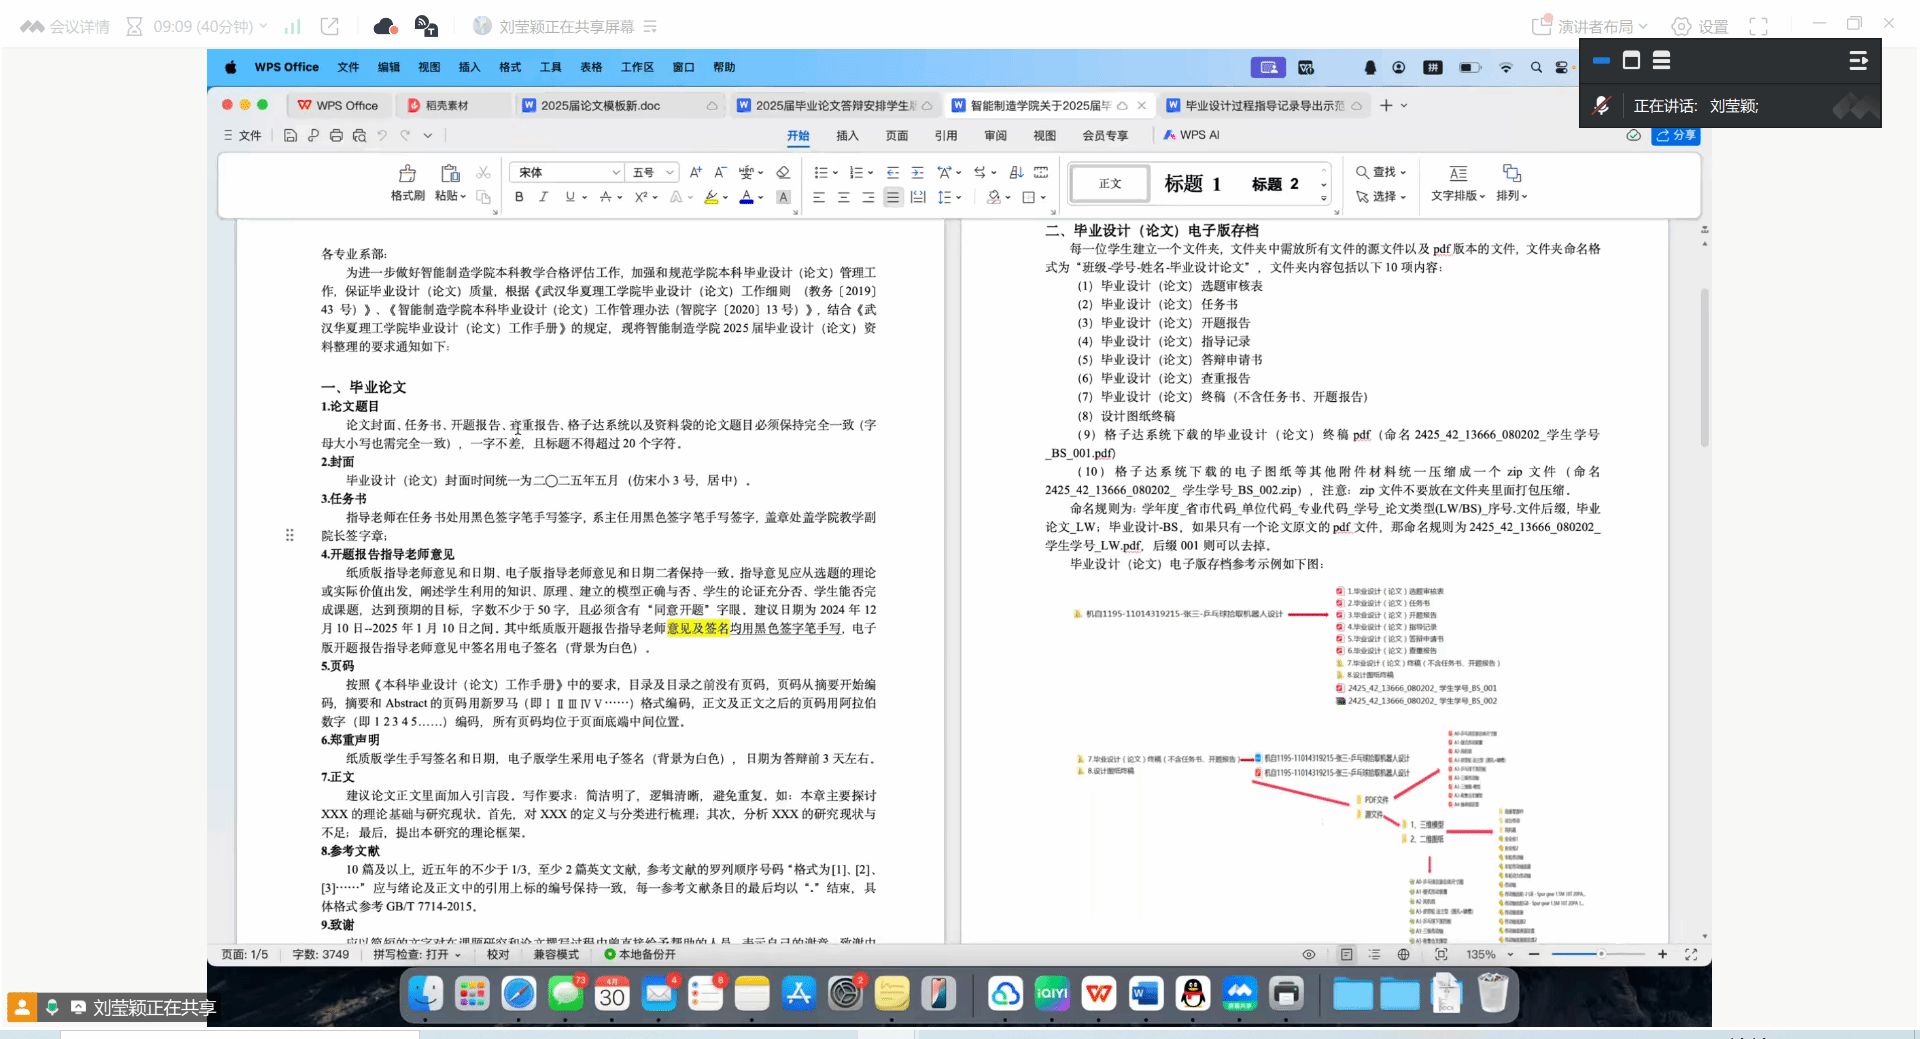Click the sort (A-Z) icon
1920x1039 pixels.
point(1016,173)
